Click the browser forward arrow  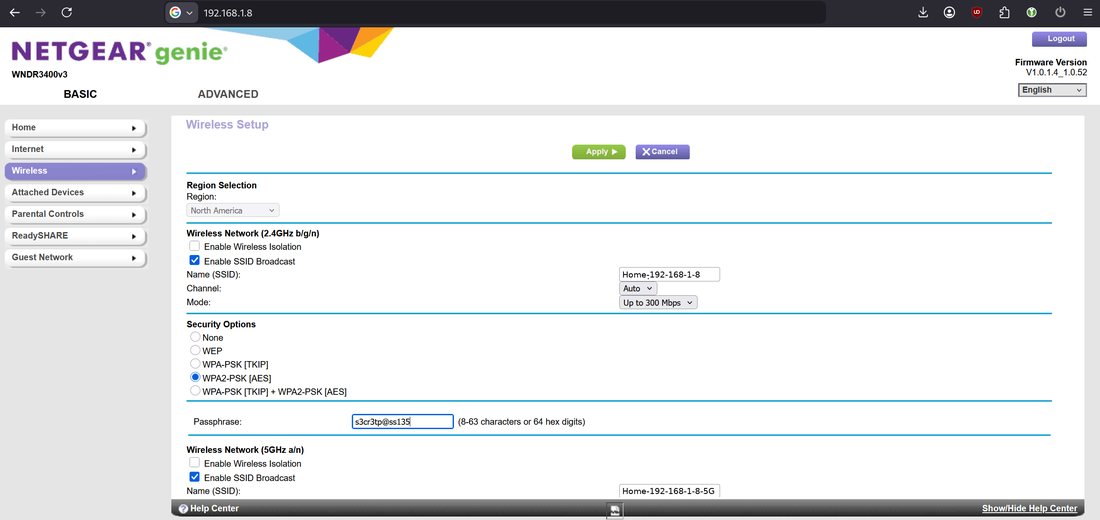pos(41,13)
